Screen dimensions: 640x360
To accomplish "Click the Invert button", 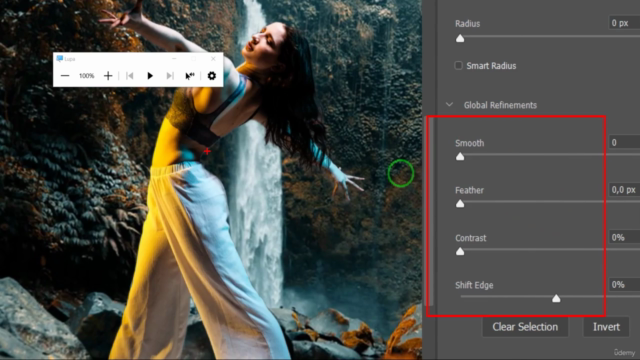I will tap(606, 327).
